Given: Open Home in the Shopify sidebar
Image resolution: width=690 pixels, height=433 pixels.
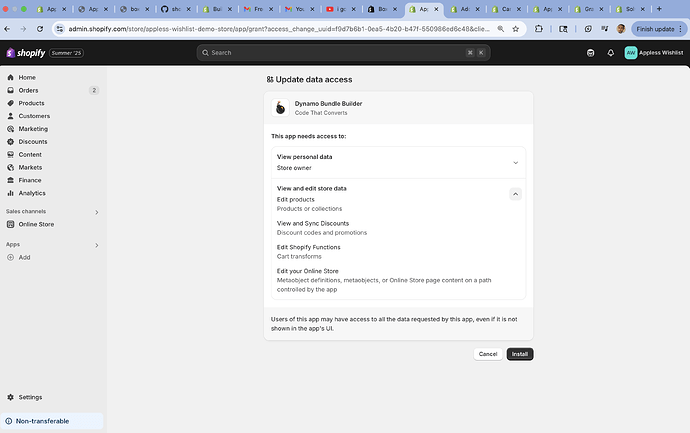Looking at the screenshot, I should click(x=27, y=77).
